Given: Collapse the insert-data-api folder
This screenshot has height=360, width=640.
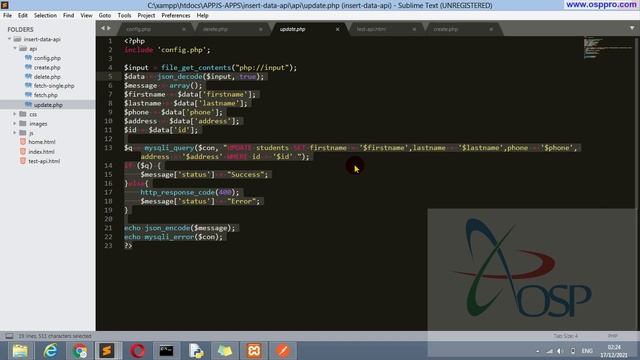Looking at the screenshot, I should (x=9, y=39).
